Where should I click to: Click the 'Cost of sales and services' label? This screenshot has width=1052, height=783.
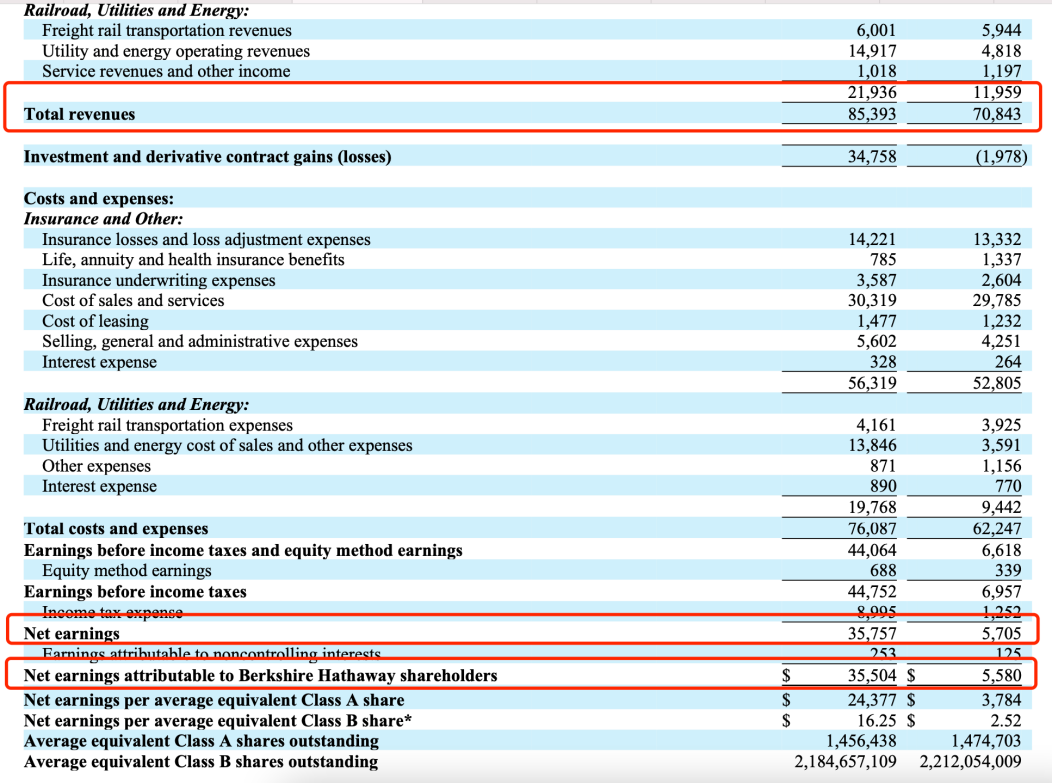point(133,301)
